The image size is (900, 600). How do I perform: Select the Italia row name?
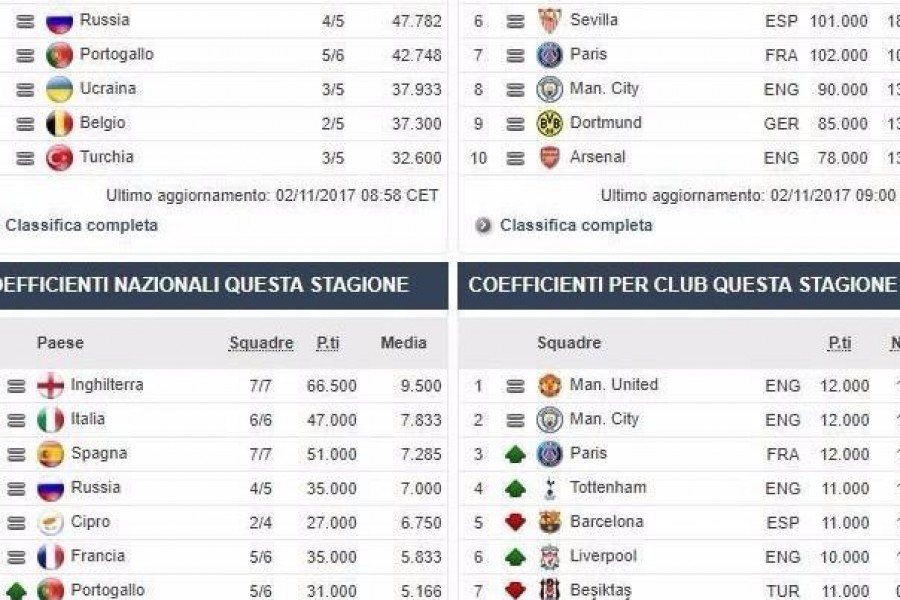tap(87, 419)
